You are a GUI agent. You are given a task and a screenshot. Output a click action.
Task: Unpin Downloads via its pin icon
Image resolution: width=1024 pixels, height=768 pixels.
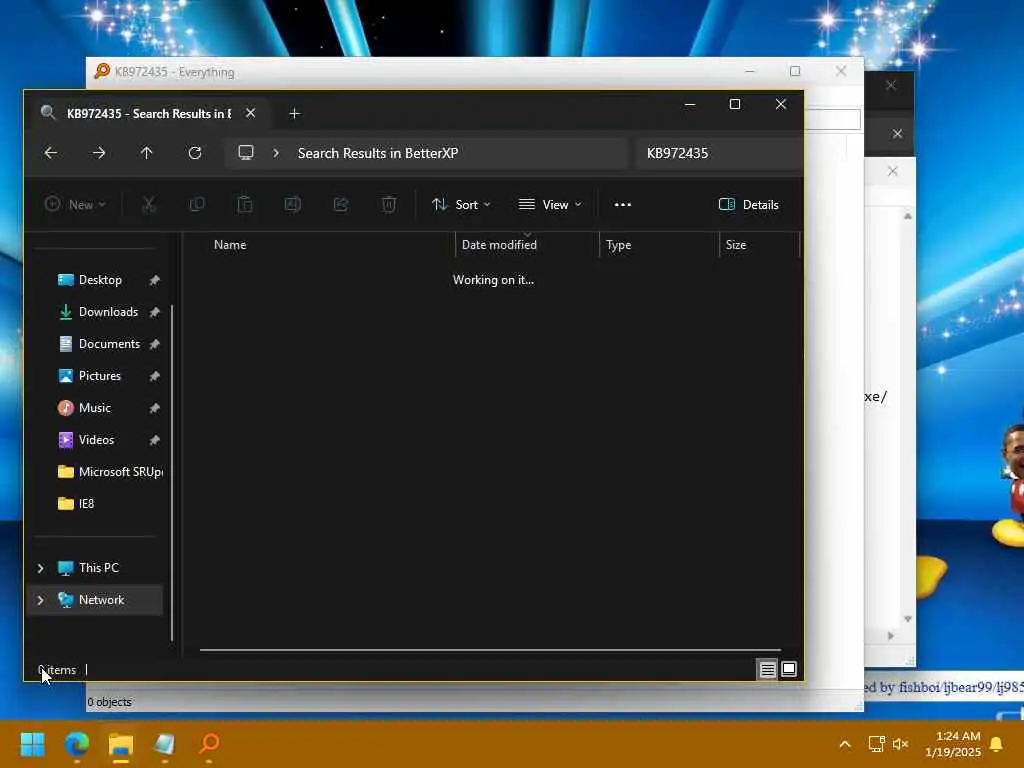(154, 312)
